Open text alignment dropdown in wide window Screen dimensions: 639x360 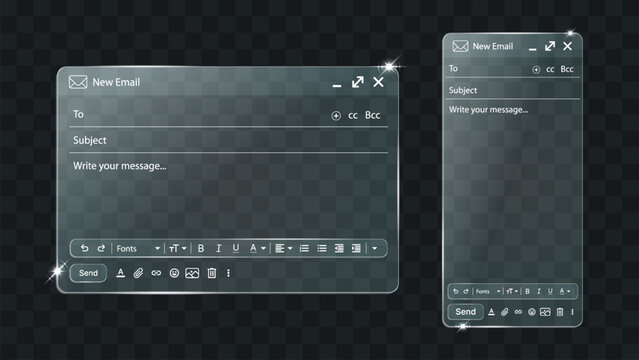coord(284,248)
